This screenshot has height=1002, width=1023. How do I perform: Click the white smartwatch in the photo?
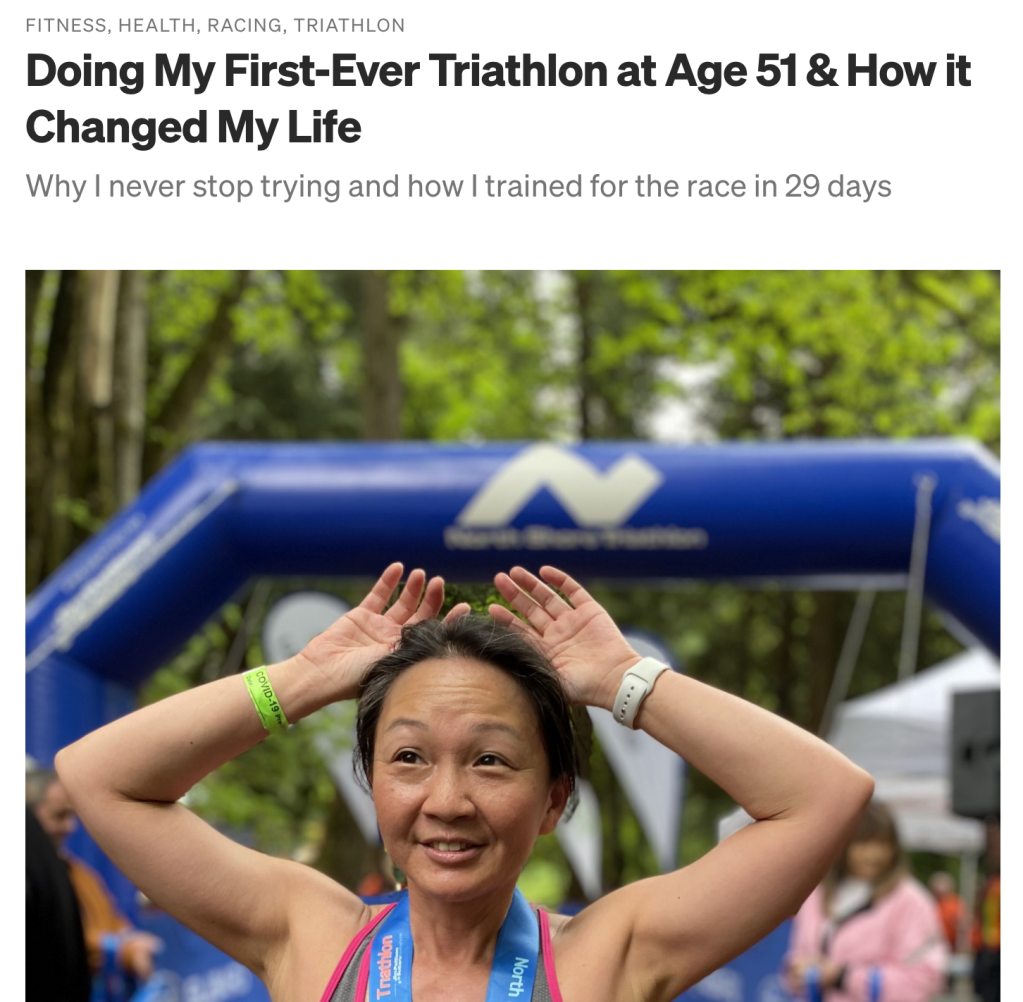[x=638, y=691]
